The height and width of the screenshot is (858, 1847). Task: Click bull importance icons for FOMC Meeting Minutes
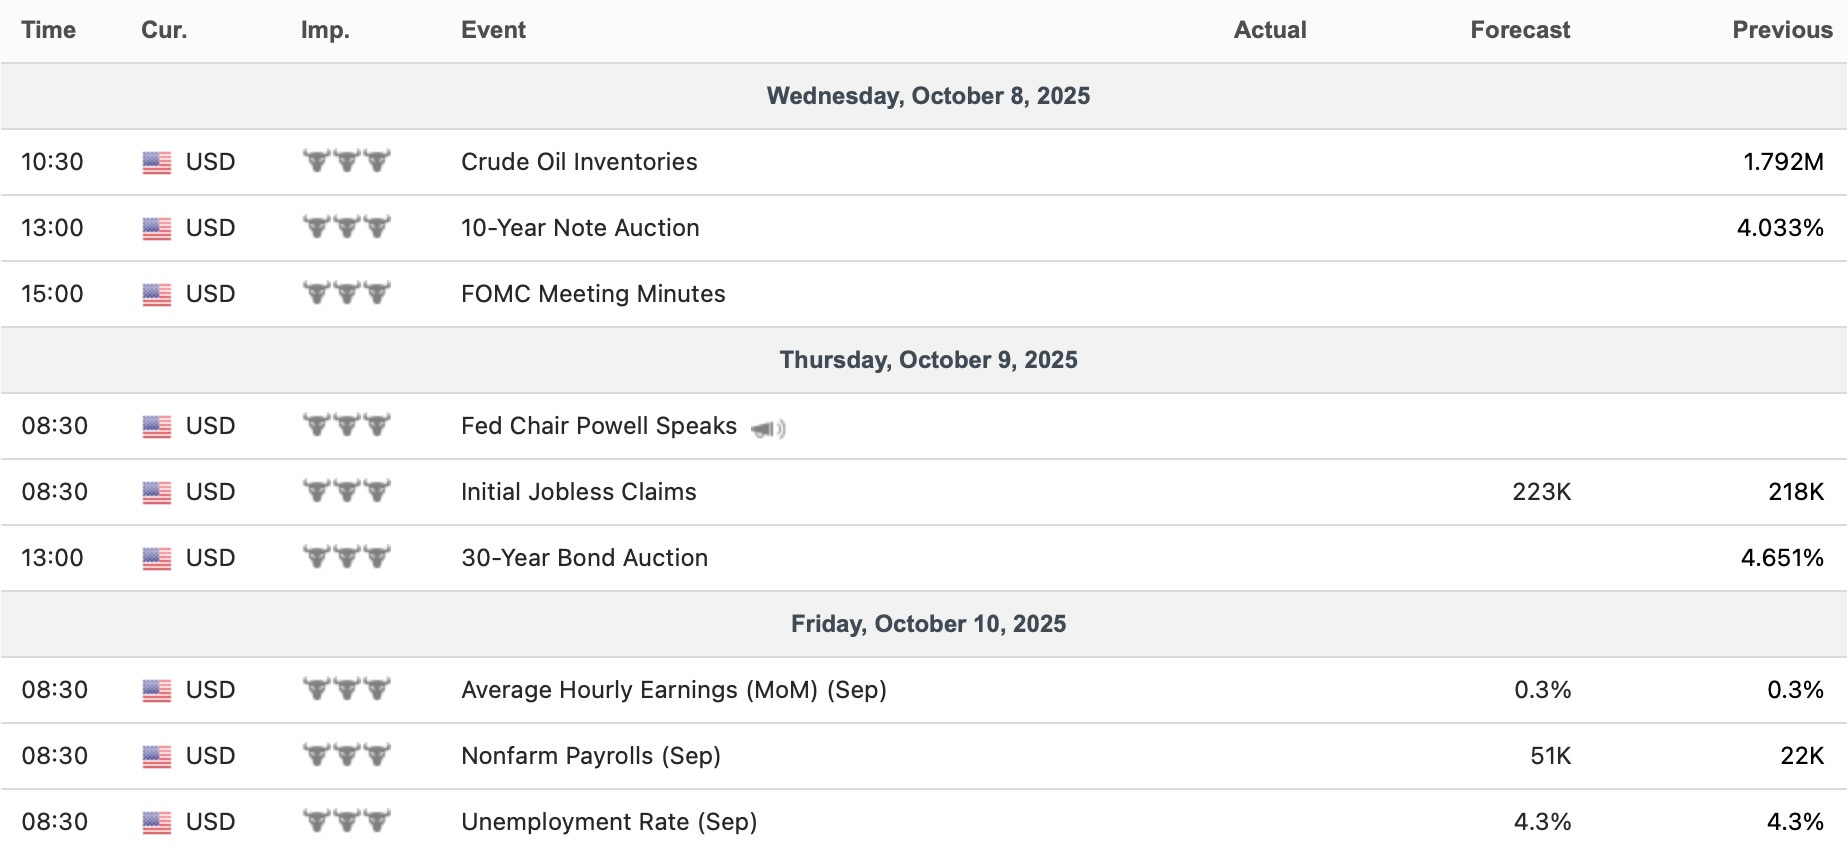[346, 293]
